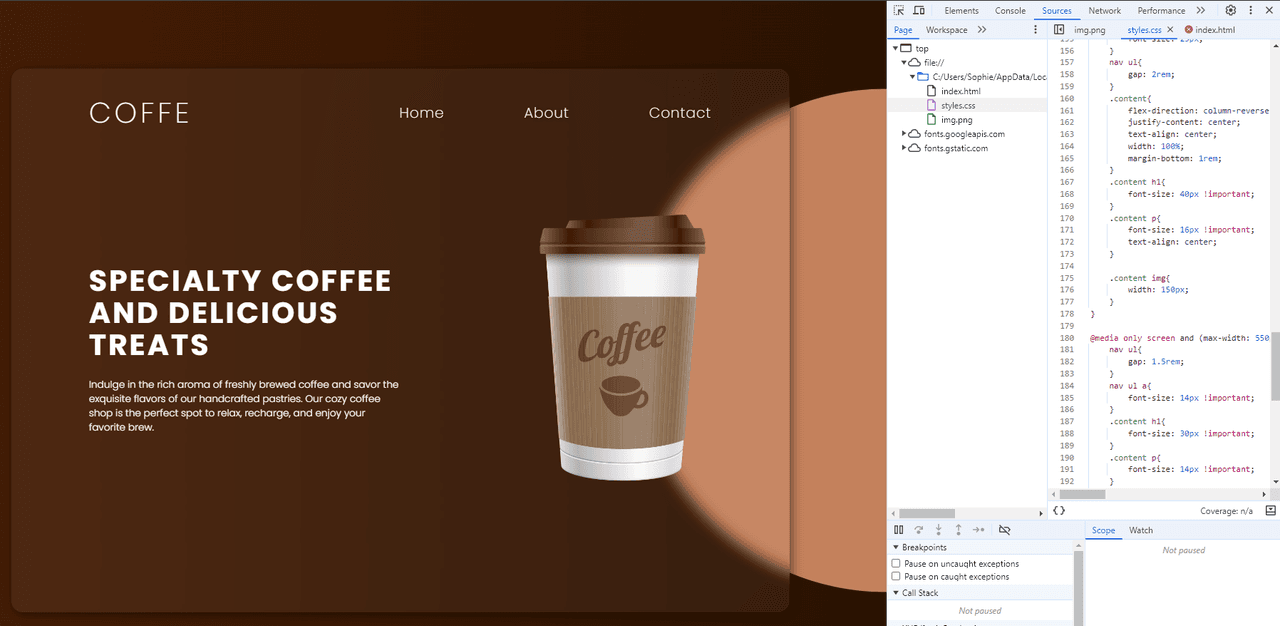Screen dimensions: 1280x626
Task: Enable Pause on uncaught exceptions
Action: click(896, 564)
